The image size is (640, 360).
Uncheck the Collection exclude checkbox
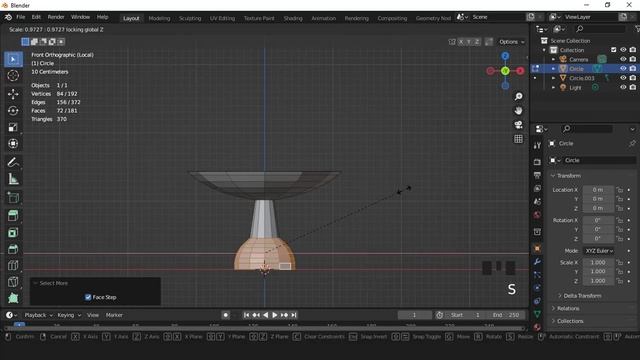click(613, 50)
